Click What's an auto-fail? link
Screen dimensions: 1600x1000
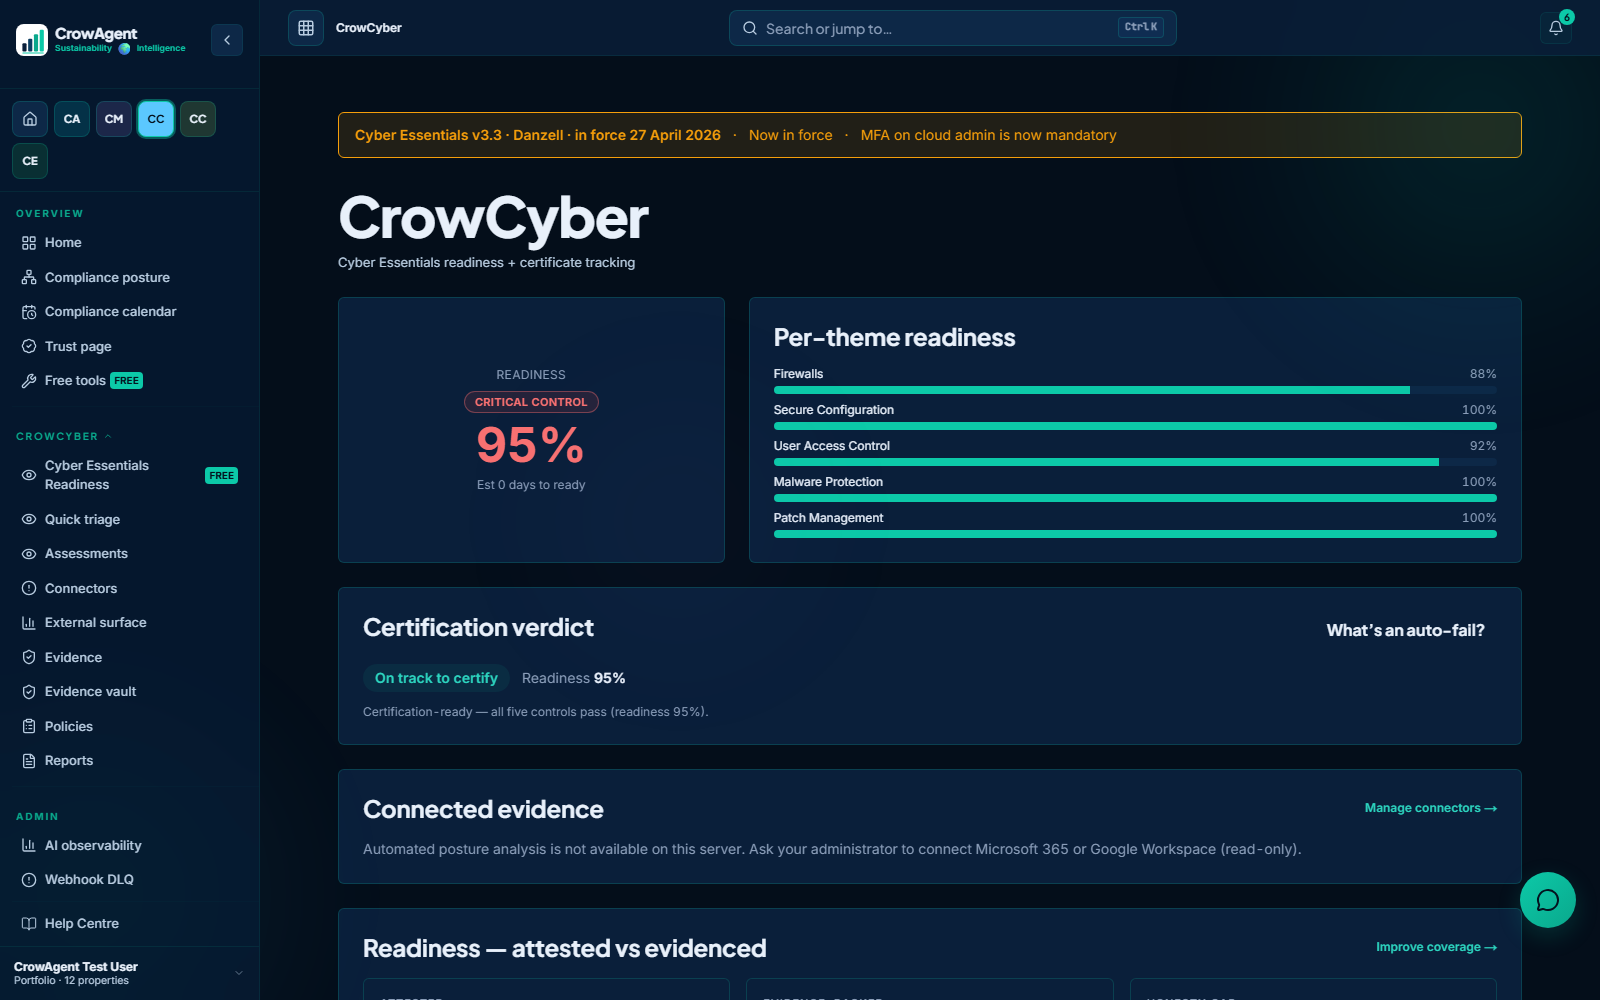(x=1405, y=630)
